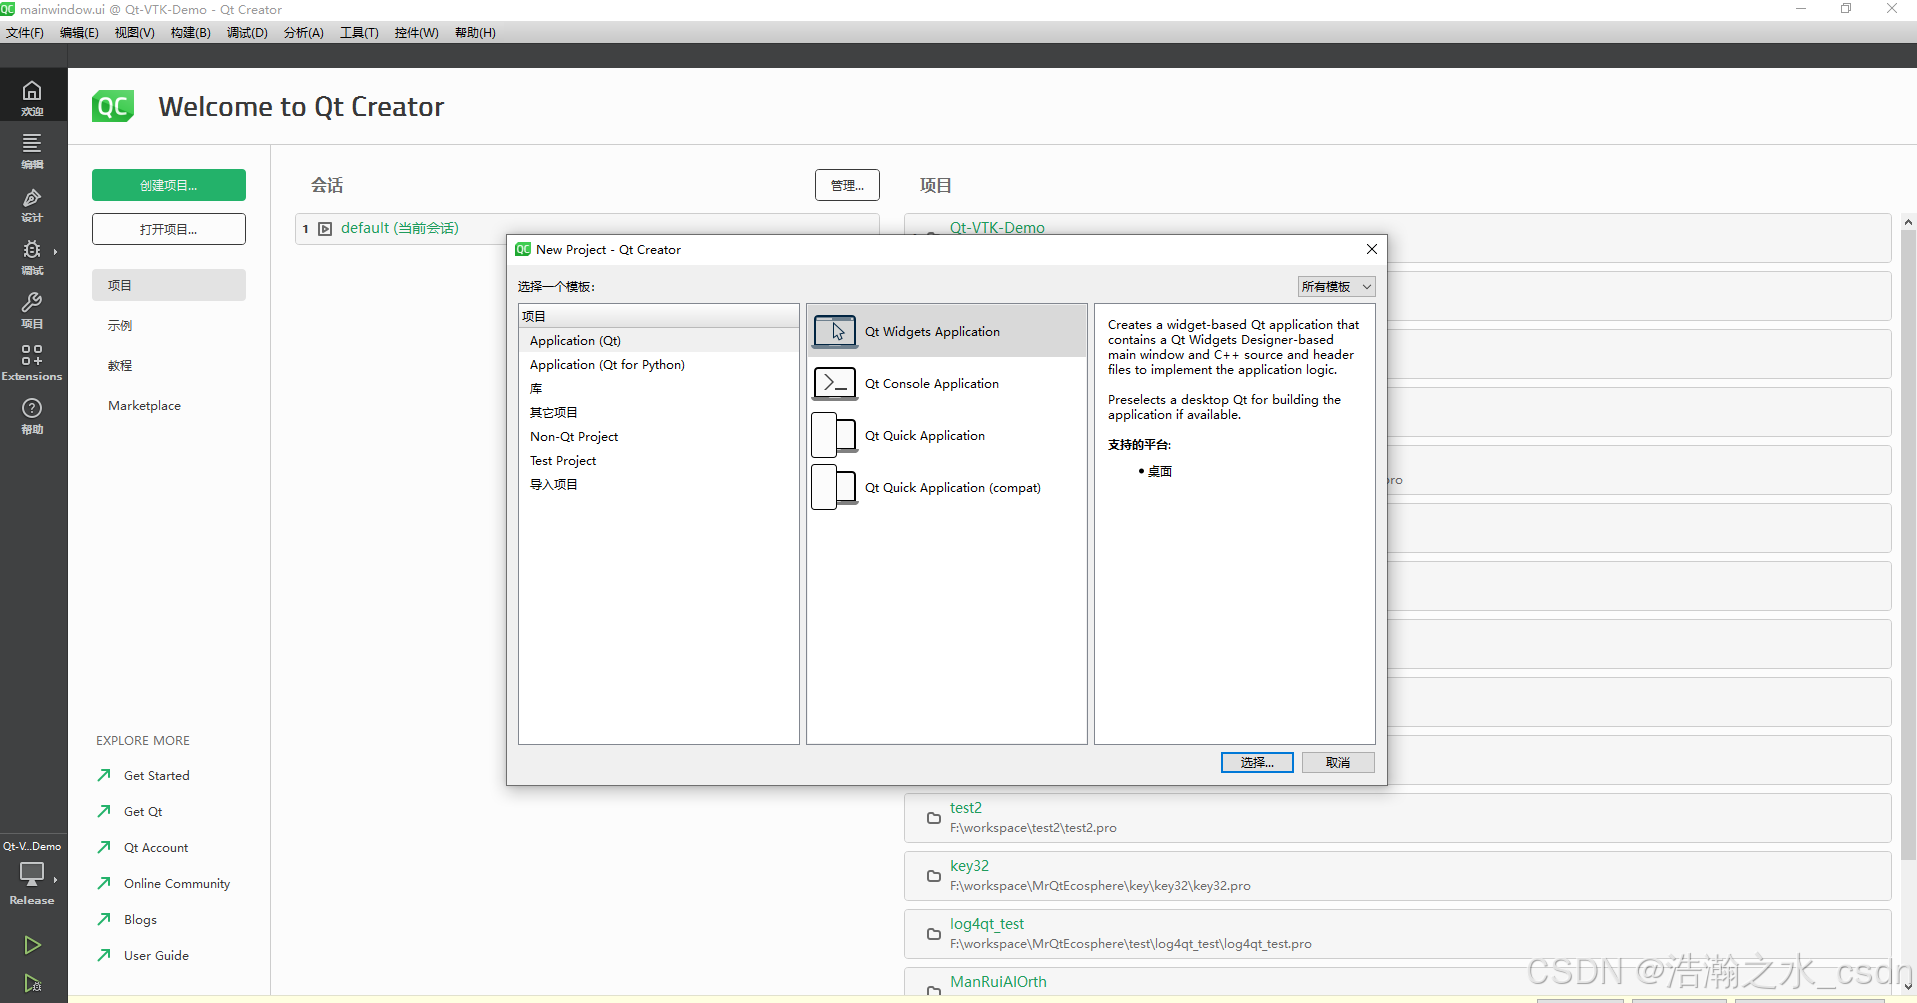Image resolution: width=1917 pixels, height=1003 pixels.
Task: Switch to Design mode icon
Action: [x=32, y=204]
